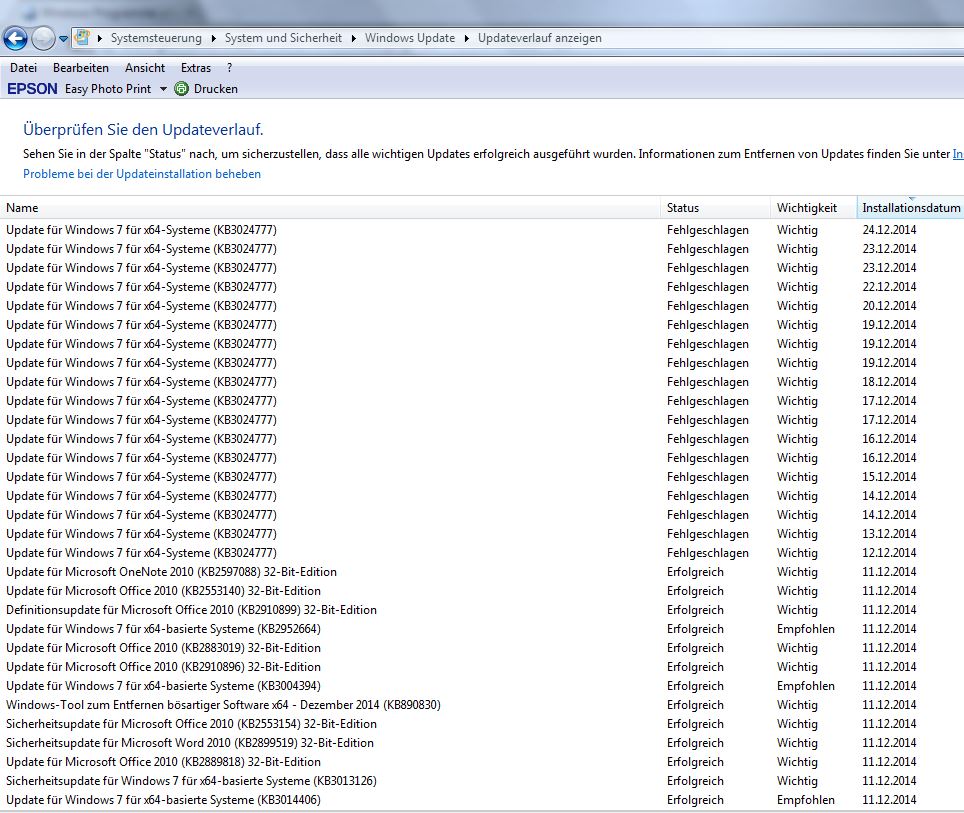Select Sicherheitsupdate Windows 7 (KB3013126) row
The image size is (964, 813).
[x=482, y=781]
